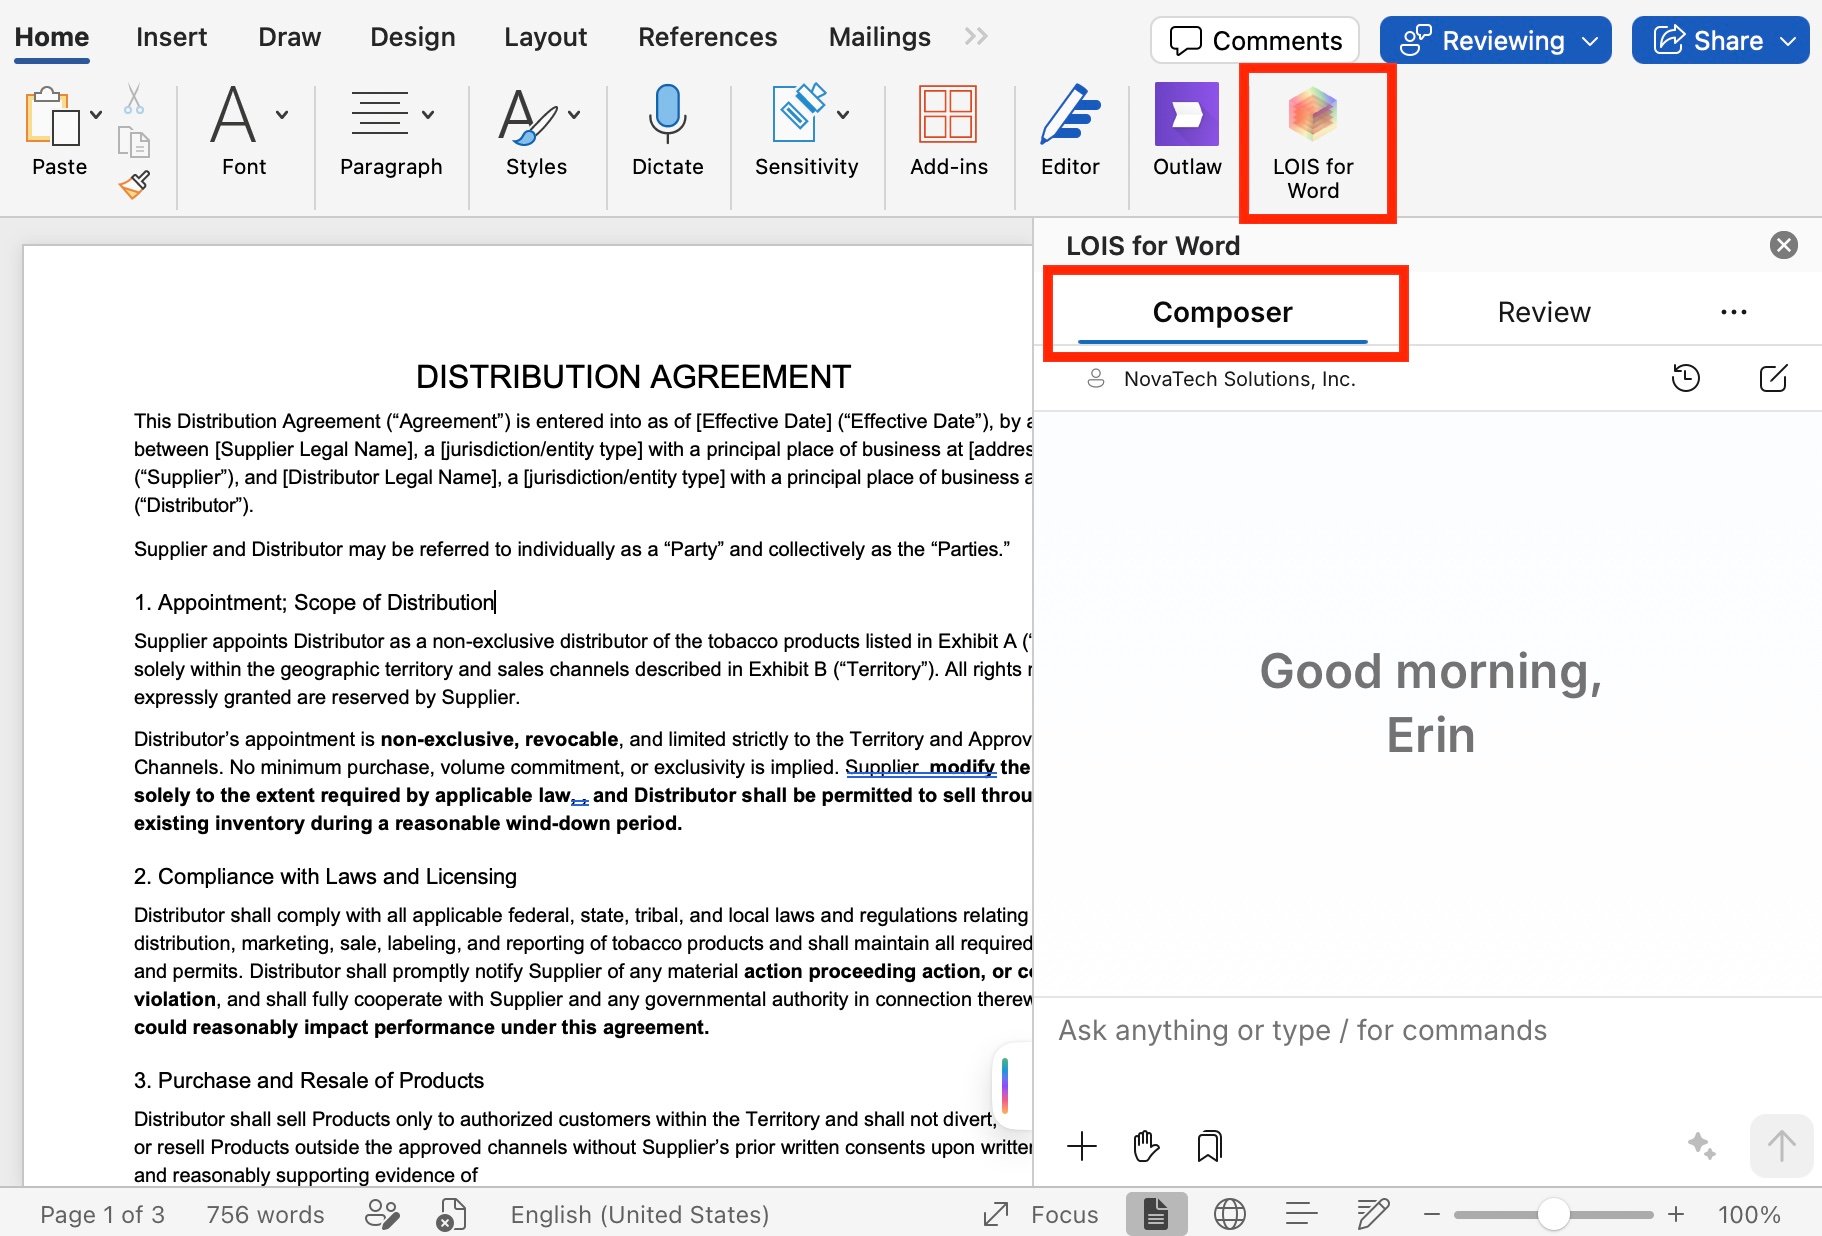Click NovaTech Solutions, Inc. client selector
The width and height of the screenshot is (1822, 1236).
(x=1221, y=379)
